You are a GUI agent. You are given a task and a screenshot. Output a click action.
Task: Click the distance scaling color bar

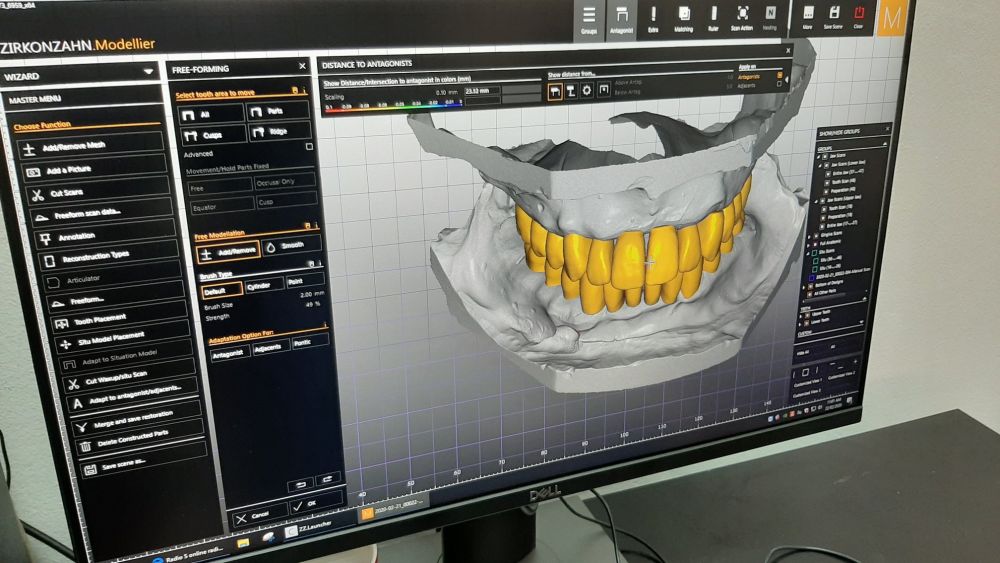tap(392, 108)
